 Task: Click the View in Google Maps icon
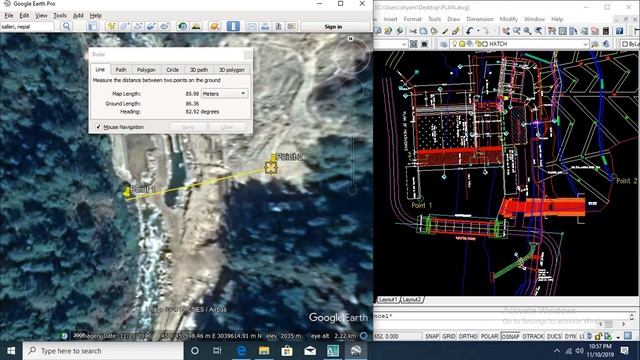coord(291,27)
